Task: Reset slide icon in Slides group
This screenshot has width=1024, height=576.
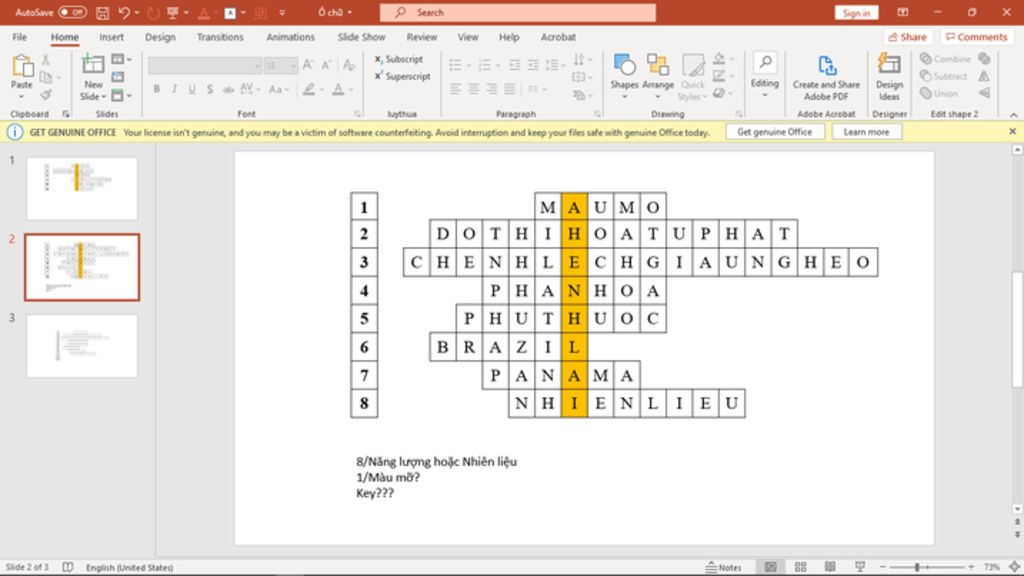Action: (118, 77)
